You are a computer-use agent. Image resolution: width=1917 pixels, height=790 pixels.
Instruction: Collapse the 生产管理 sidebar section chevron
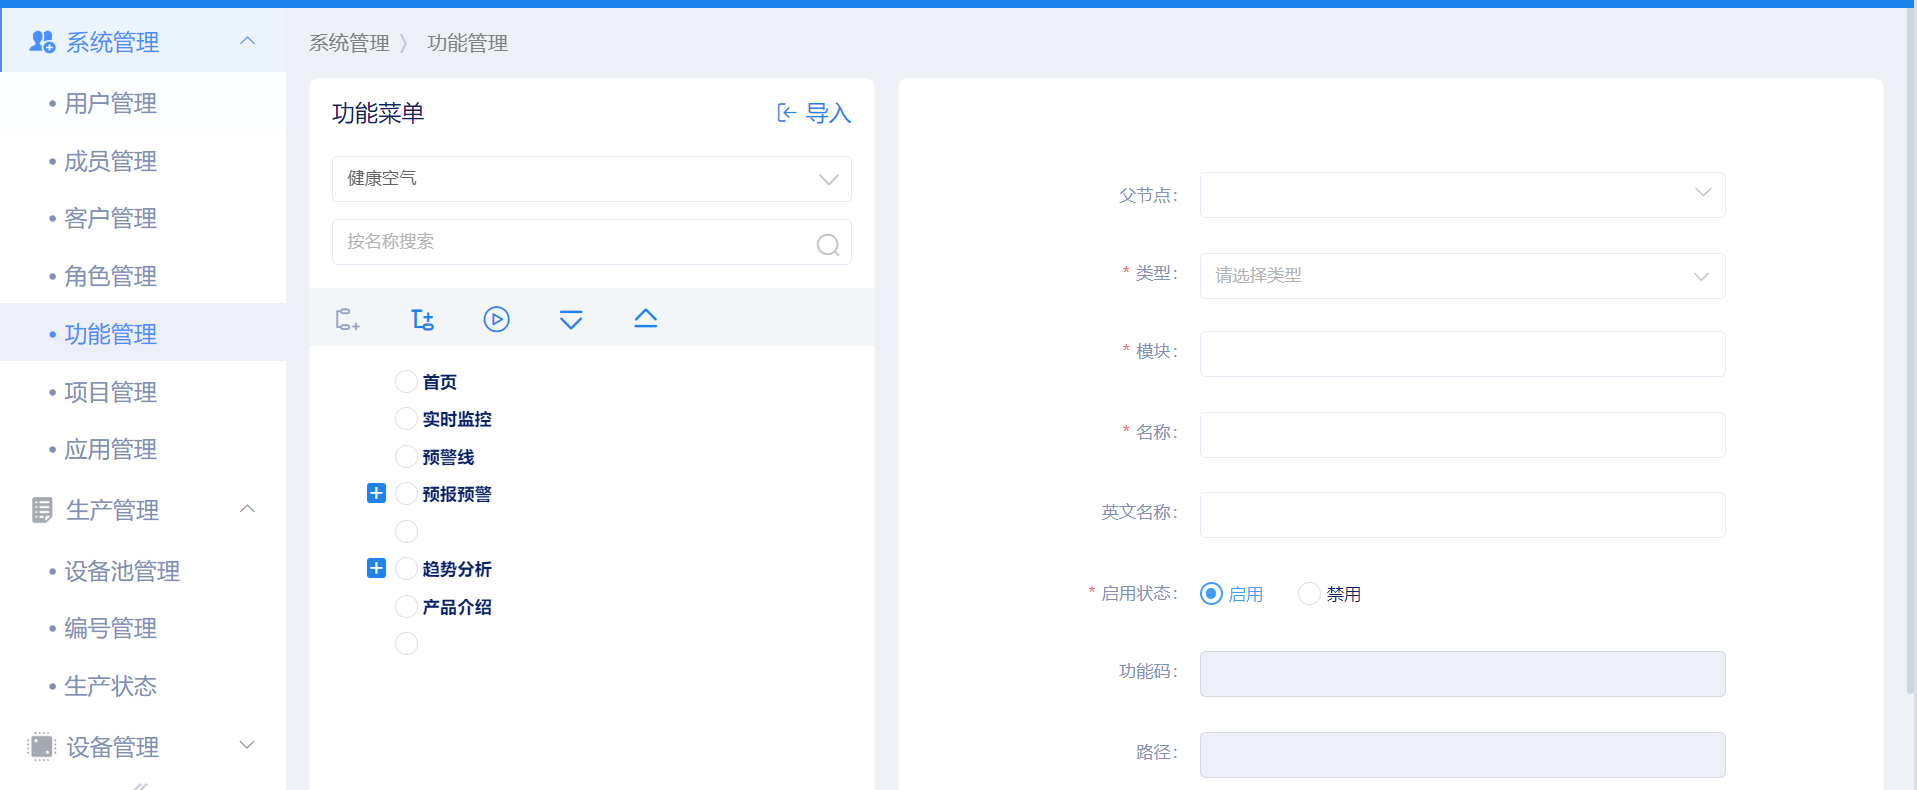(x=248, y=509)
